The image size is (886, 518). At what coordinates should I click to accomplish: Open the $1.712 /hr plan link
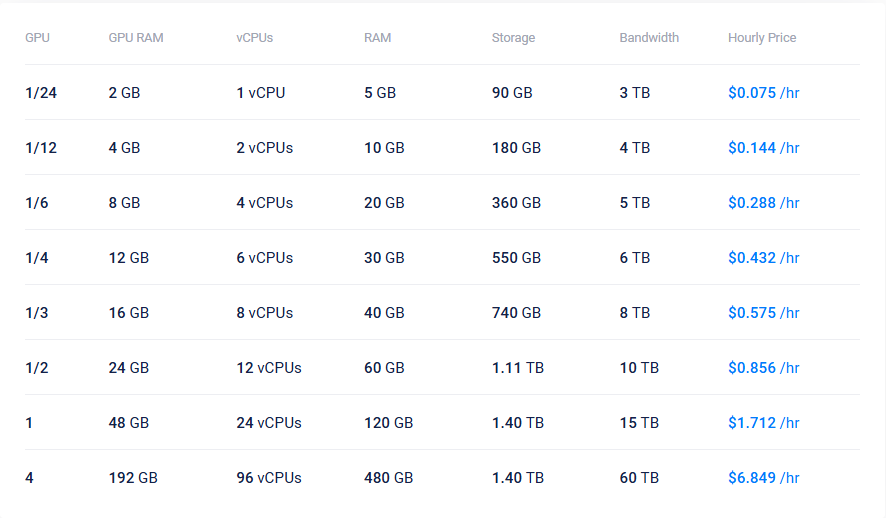pyautogui.click(x=763, y=423)
